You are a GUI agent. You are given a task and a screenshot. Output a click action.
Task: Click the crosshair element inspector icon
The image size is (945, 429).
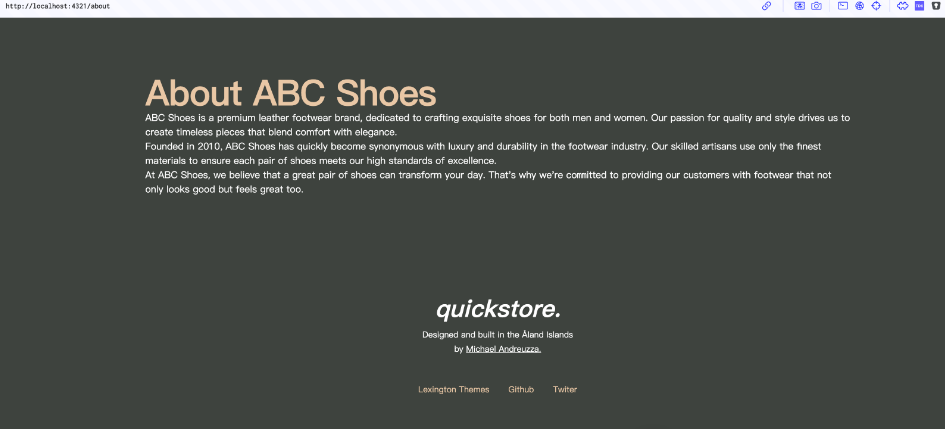point(876,6)
